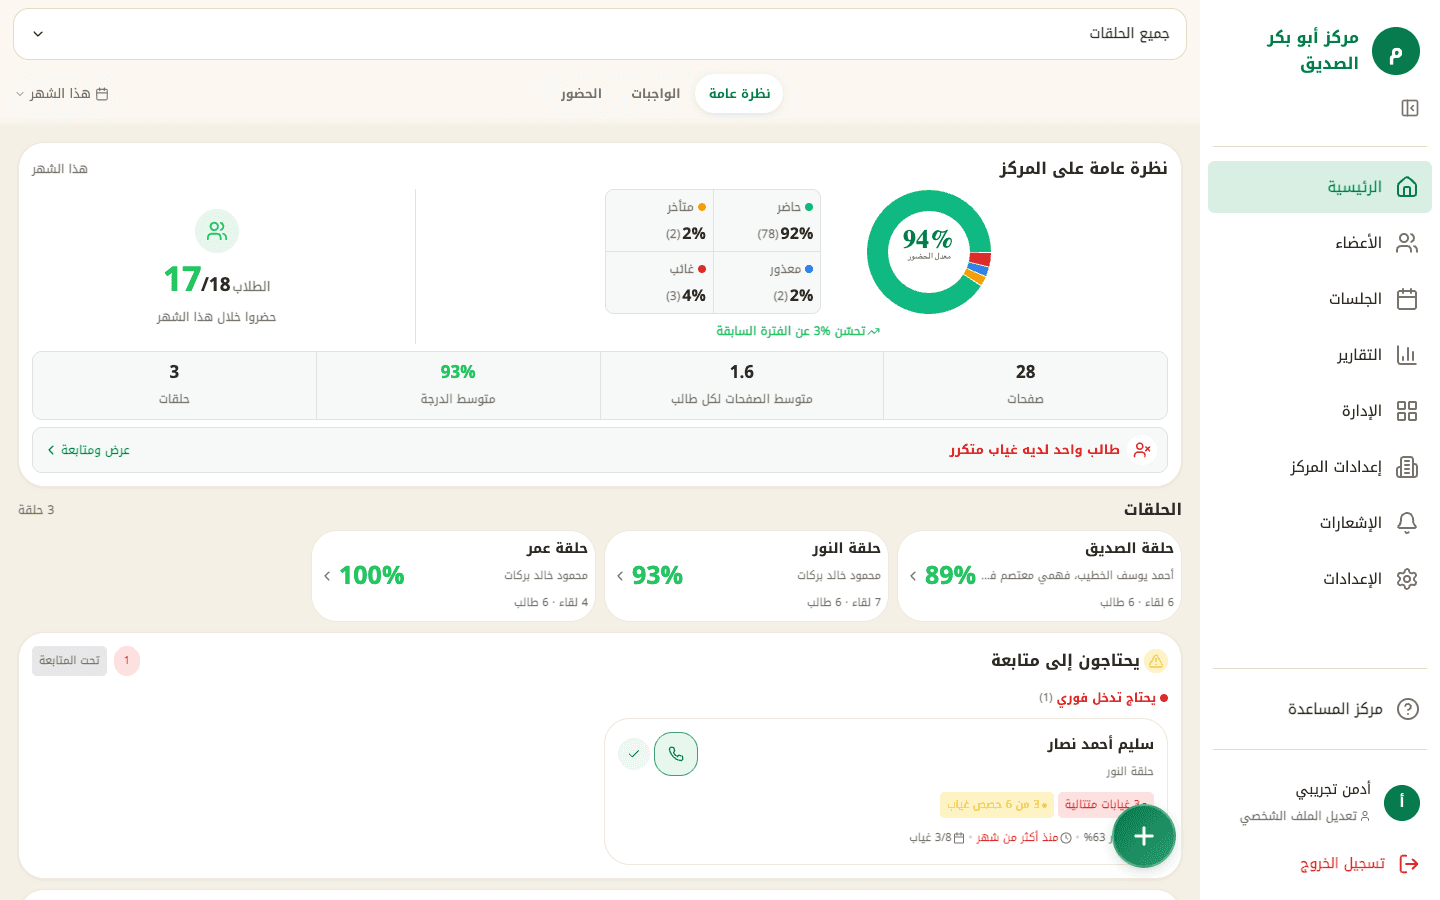Open مركز المساعدة question mark icon
Screen dimensions: 1440x900
pos(1408,709)
